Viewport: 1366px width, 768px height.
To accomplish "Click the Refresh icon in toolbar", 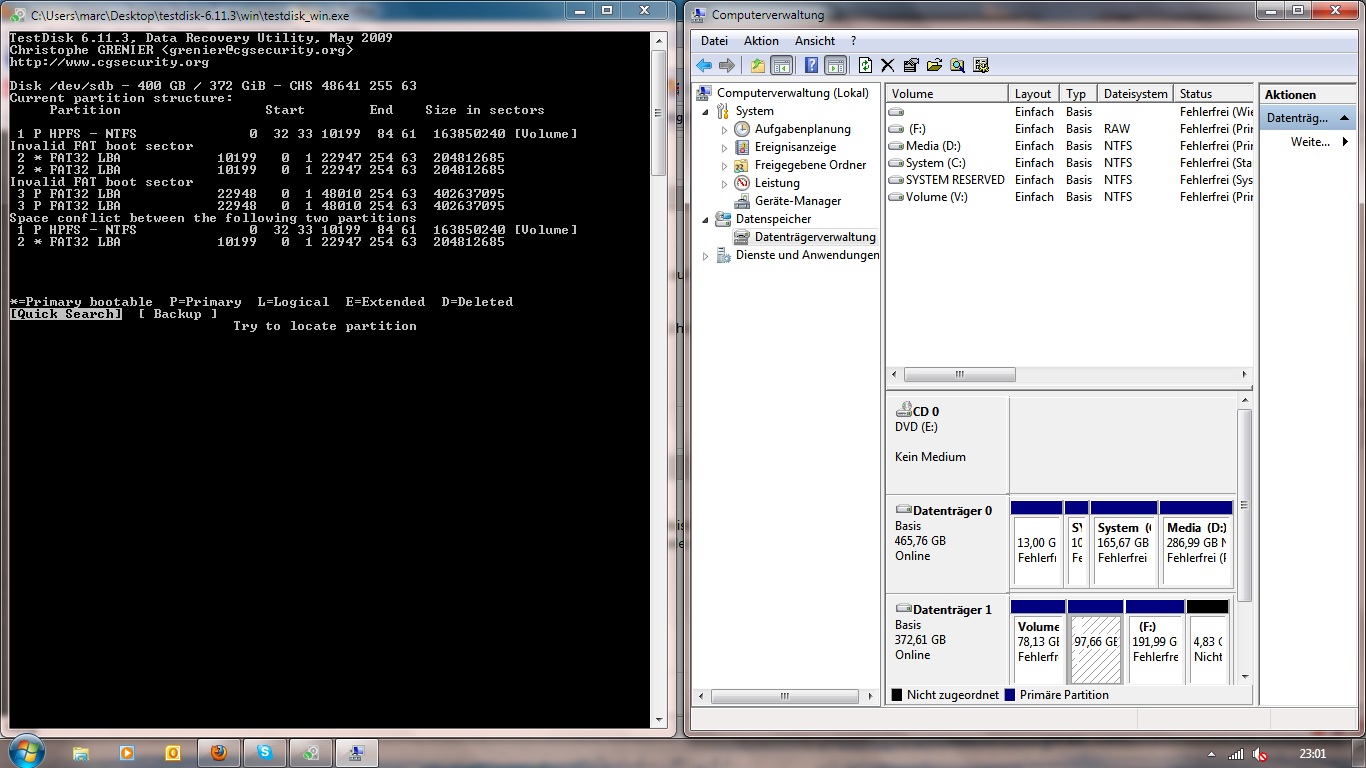I will coord(865,65).
